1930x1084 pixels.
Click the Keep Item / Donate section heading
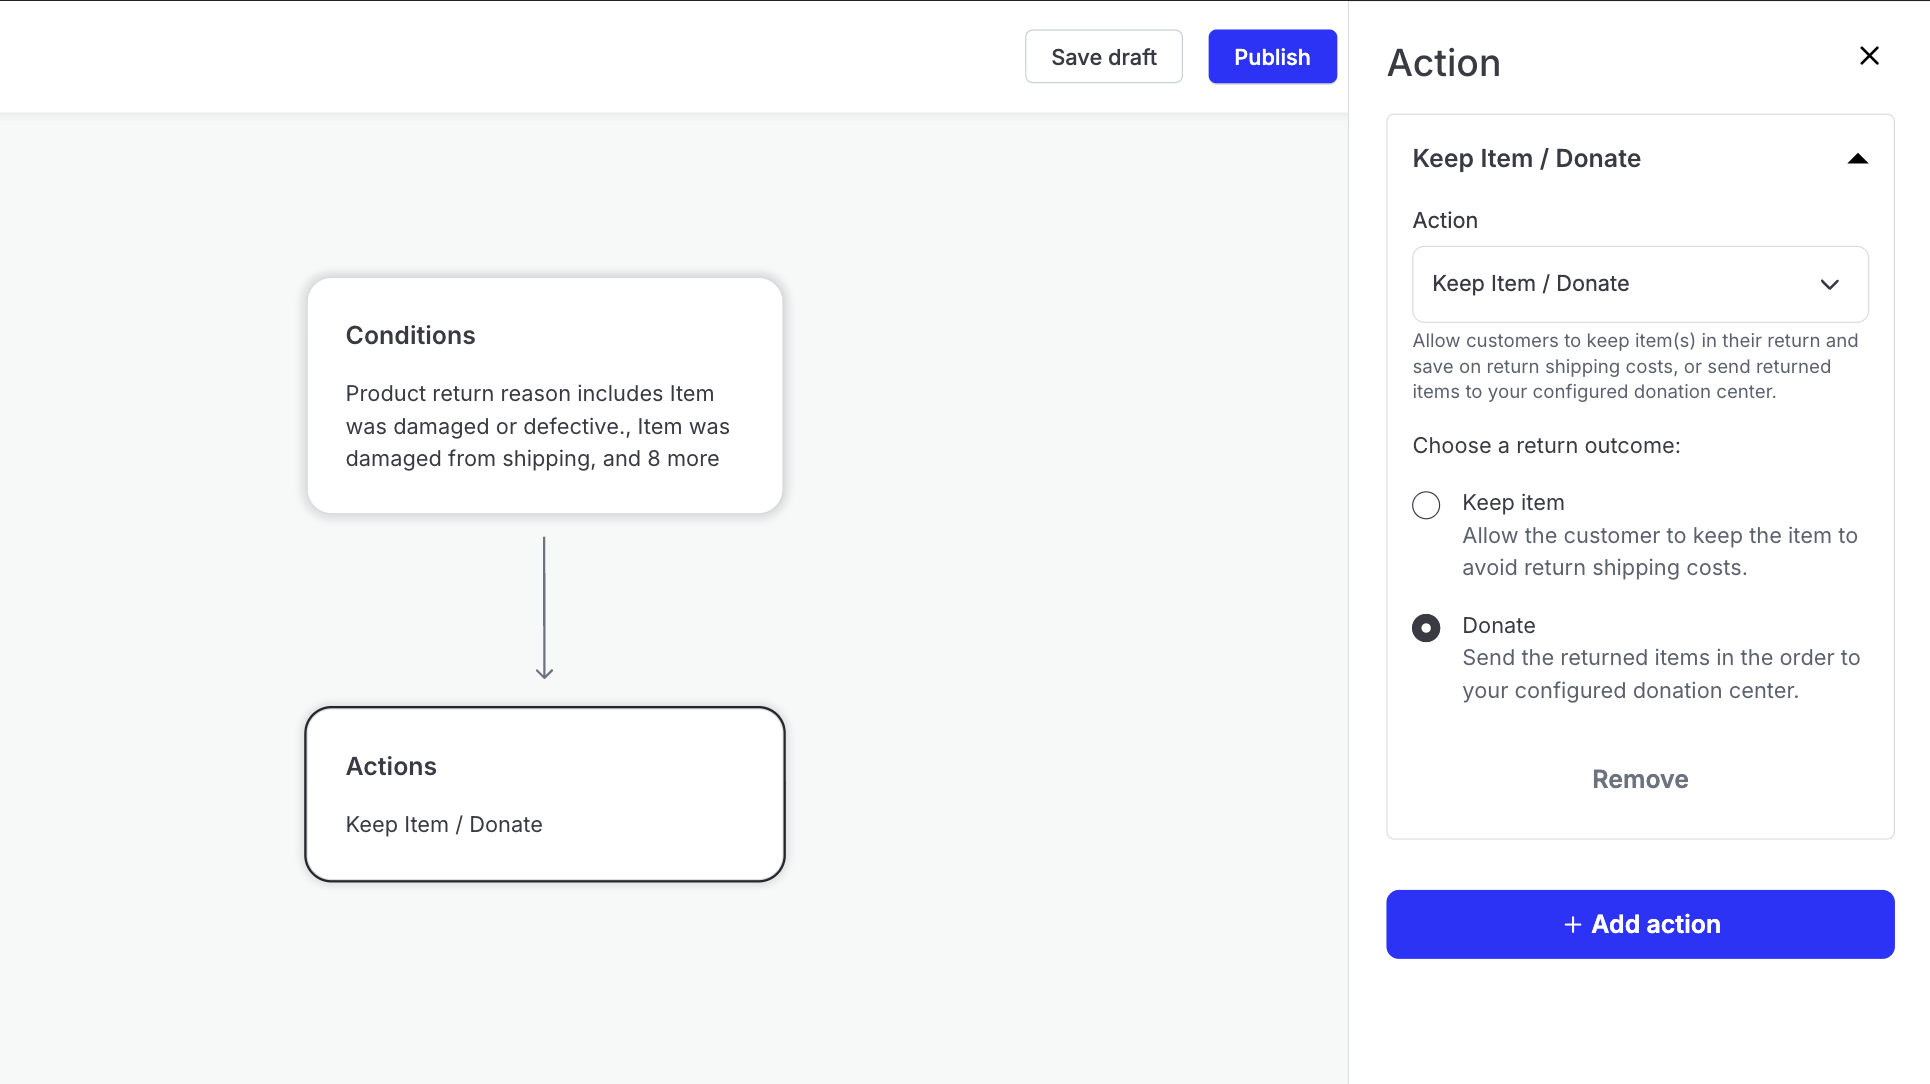coord(1526,159)
